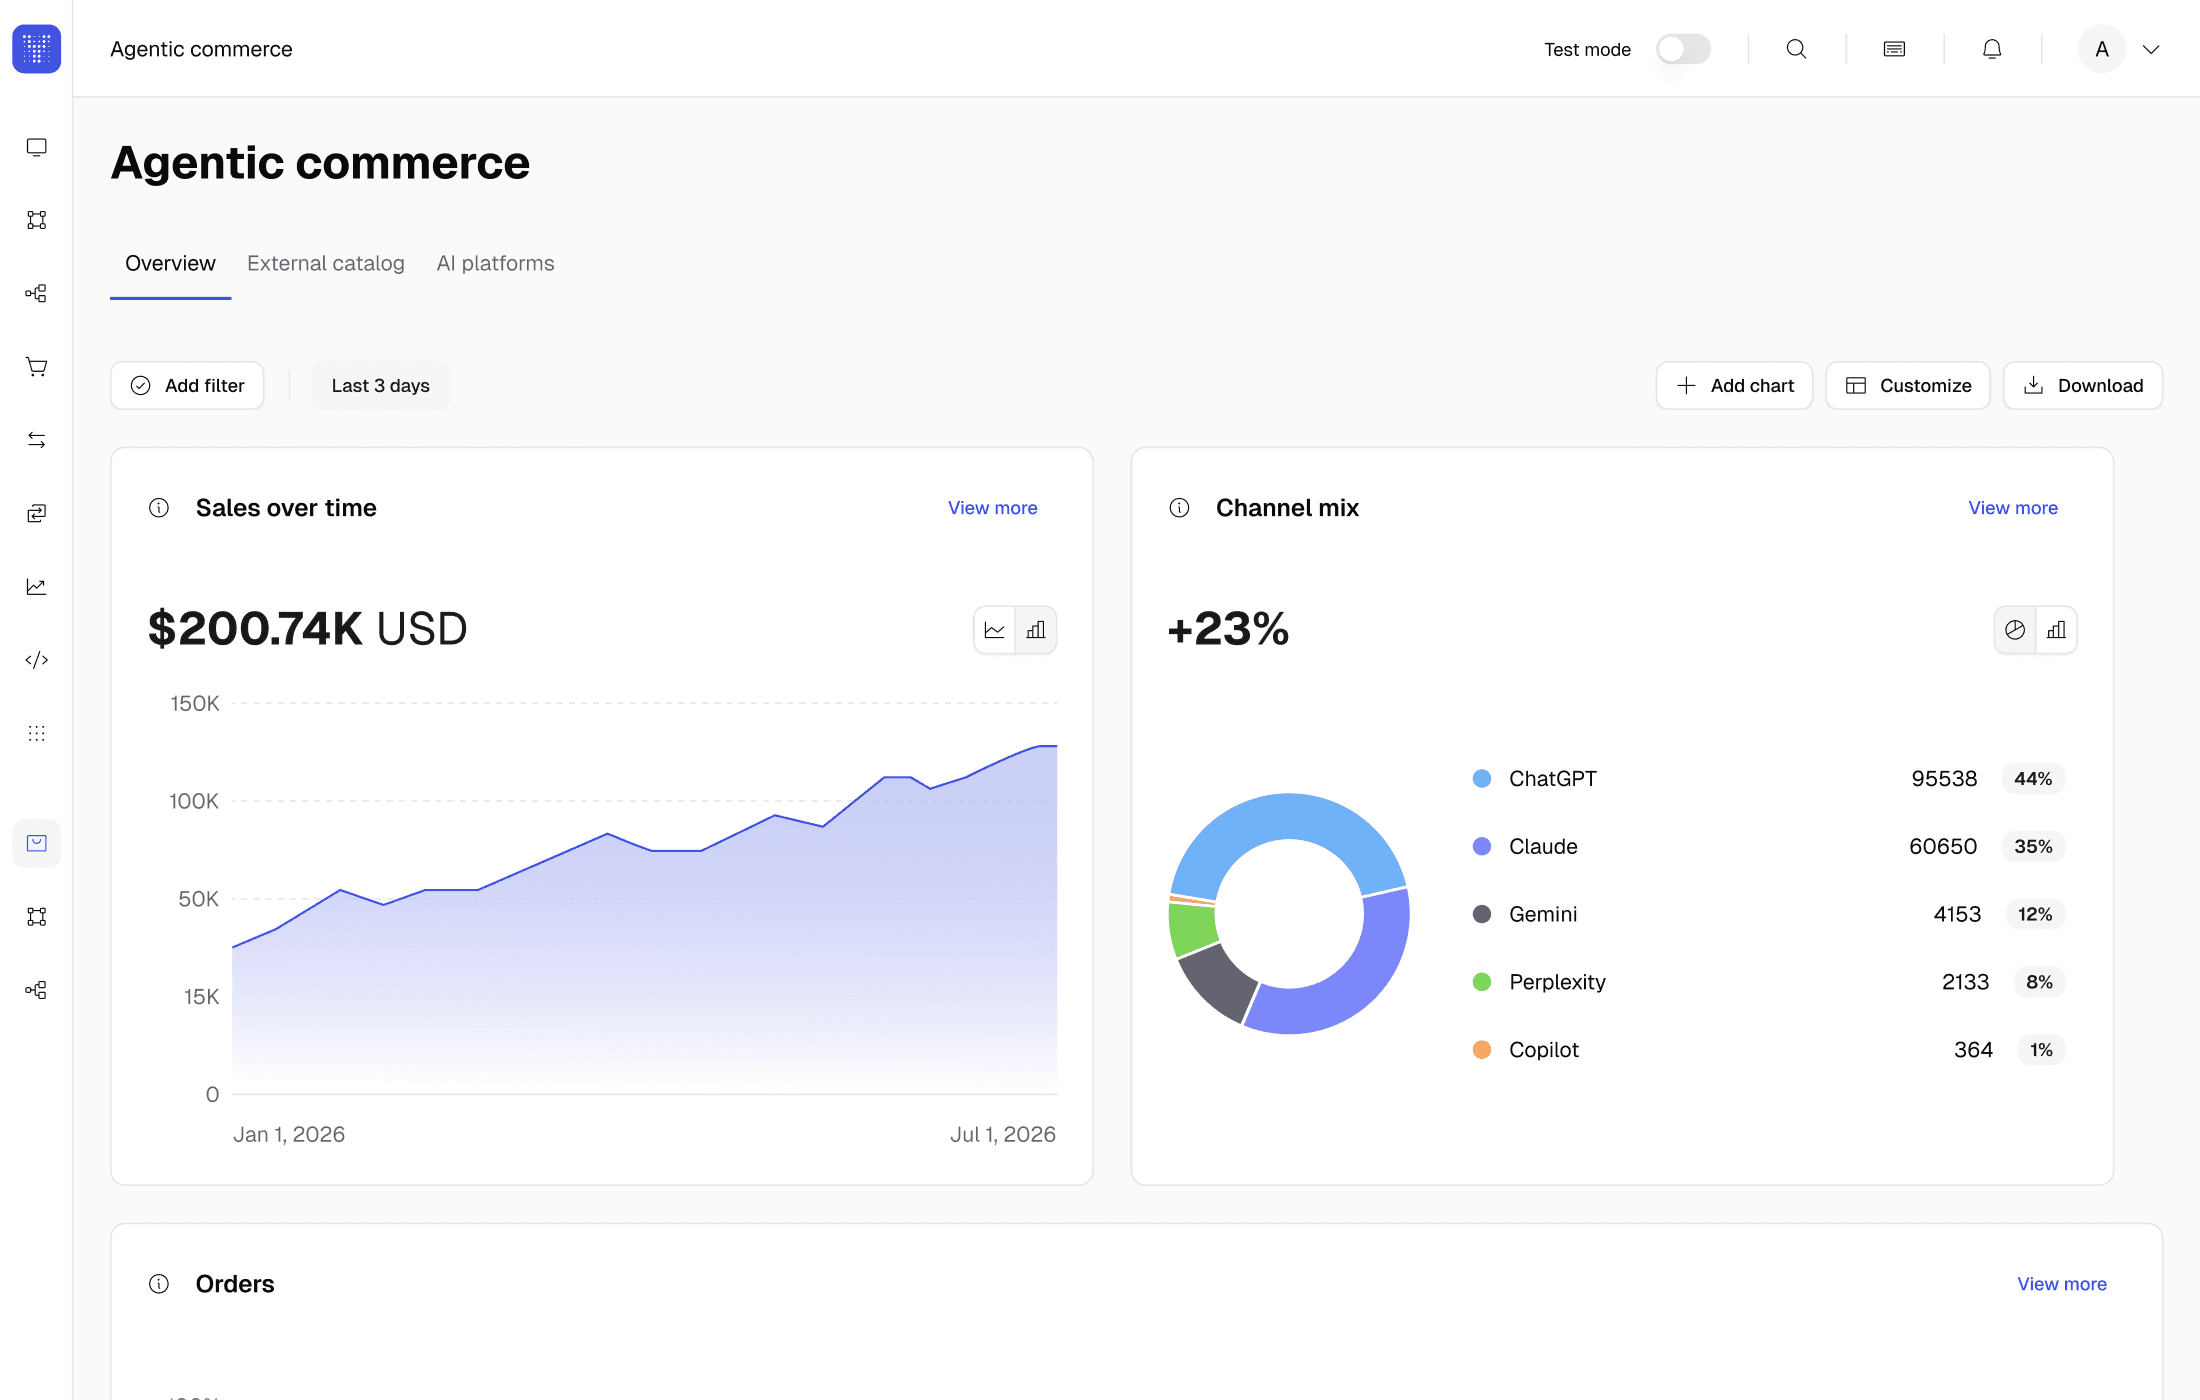
Task: Click the $200.74K USD sales total
Action: pos(307,629)
